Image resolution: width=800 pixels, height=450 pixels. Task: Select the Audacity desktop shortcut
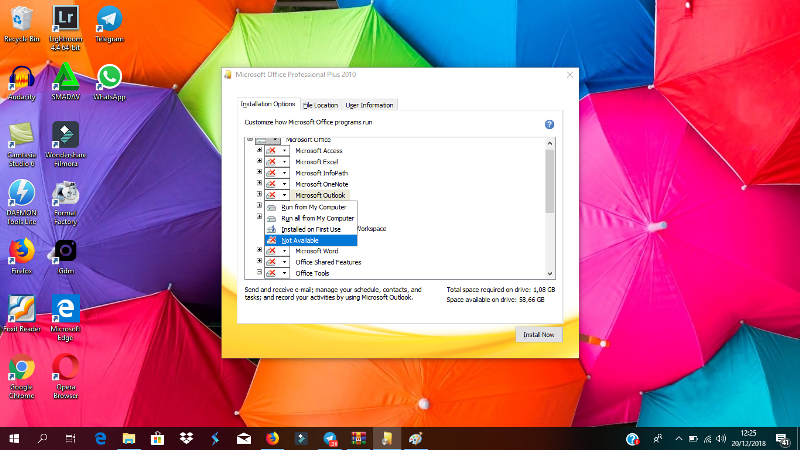21,83
